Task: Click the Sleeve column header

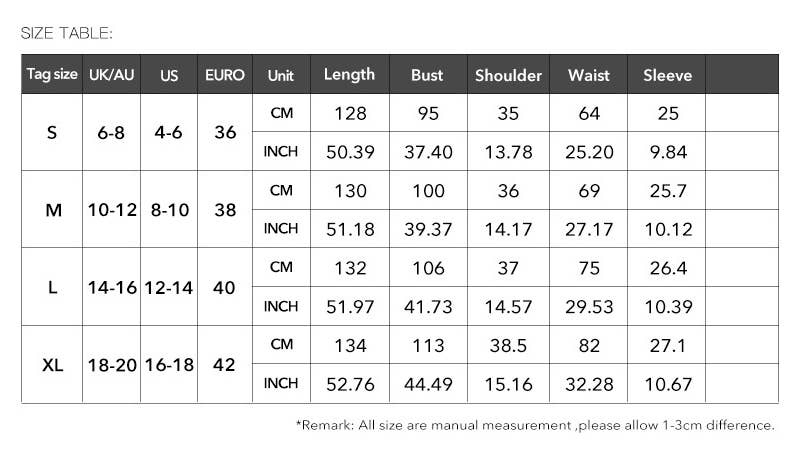Action: coord(667,75)
